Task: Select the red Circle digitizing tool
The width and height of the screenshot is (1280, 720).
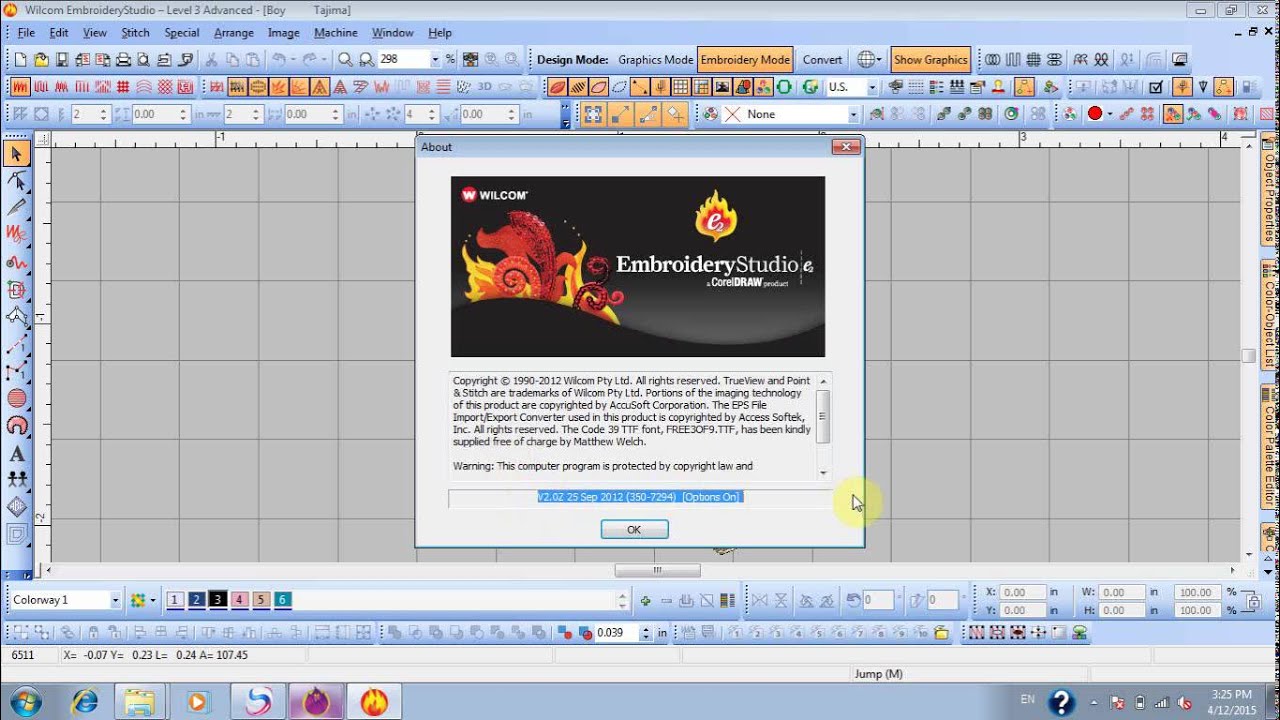Action: point(16,398)
